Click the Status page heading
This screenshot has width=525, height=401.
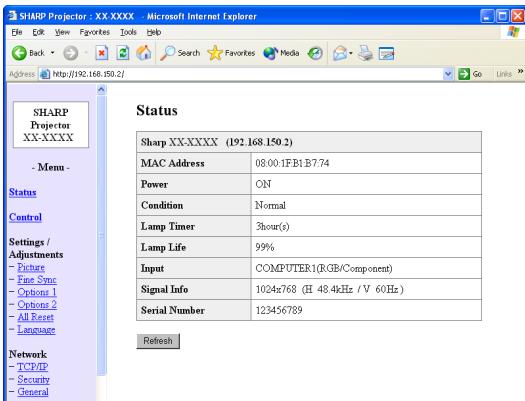pos(157,110)
